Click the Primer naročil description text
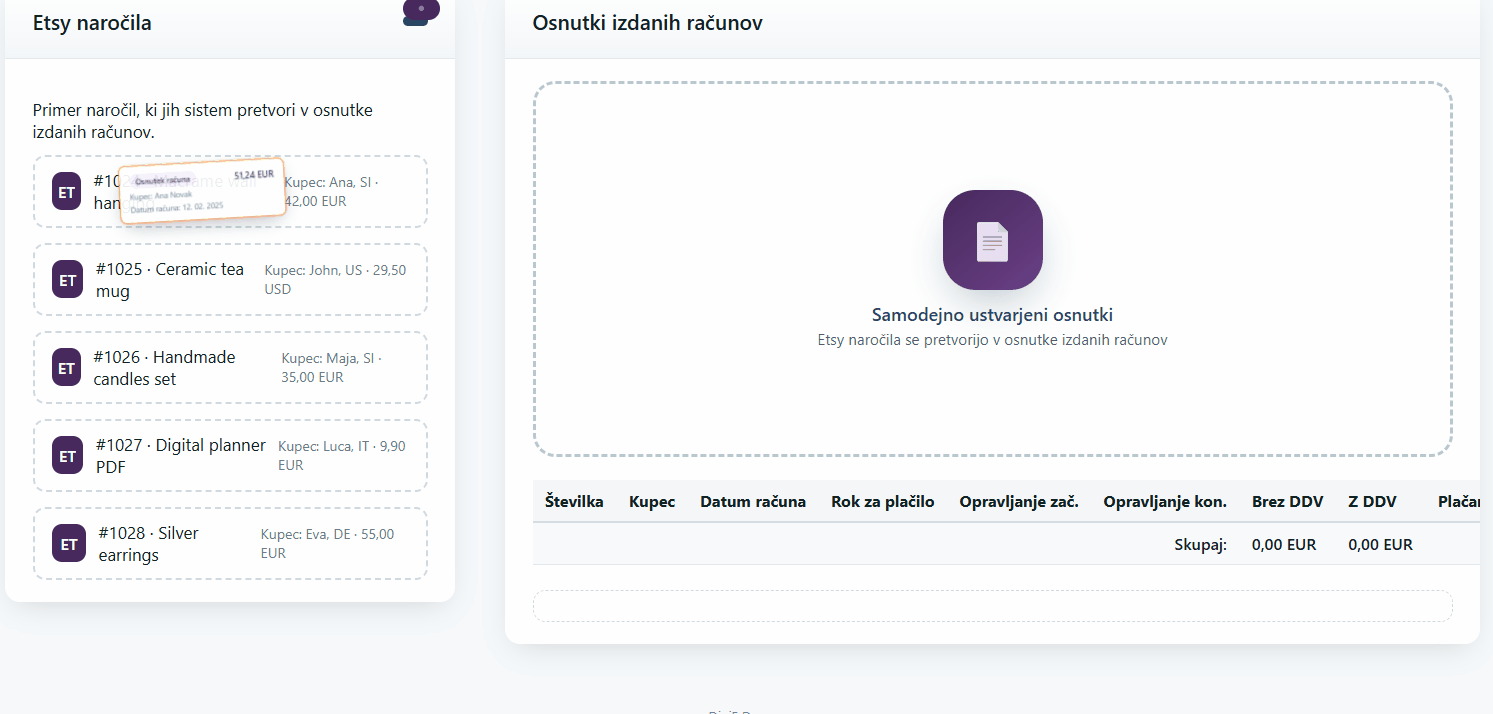The image size is (1493, 714). click(203, 121)
